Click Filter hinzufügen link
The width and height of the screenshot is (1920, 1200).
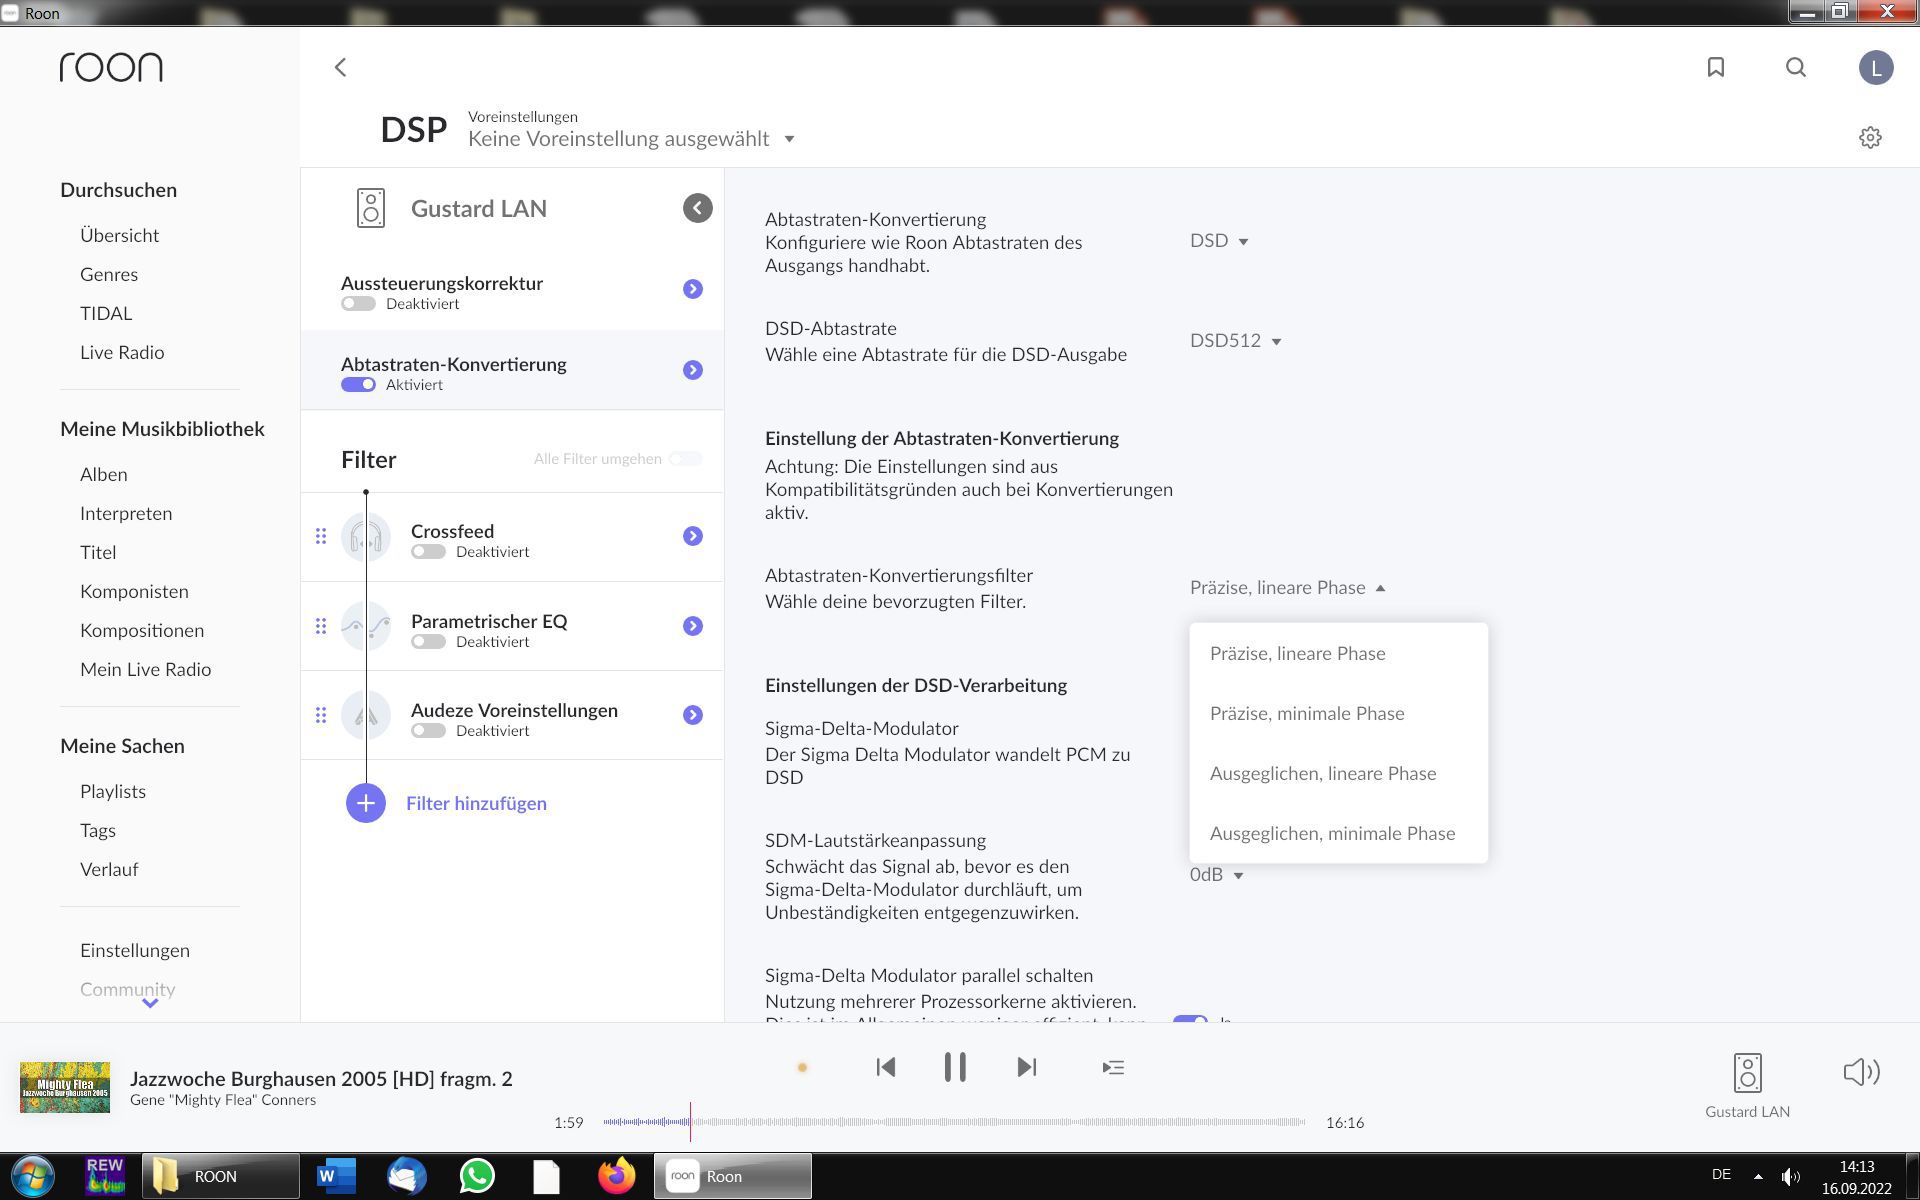476,803
